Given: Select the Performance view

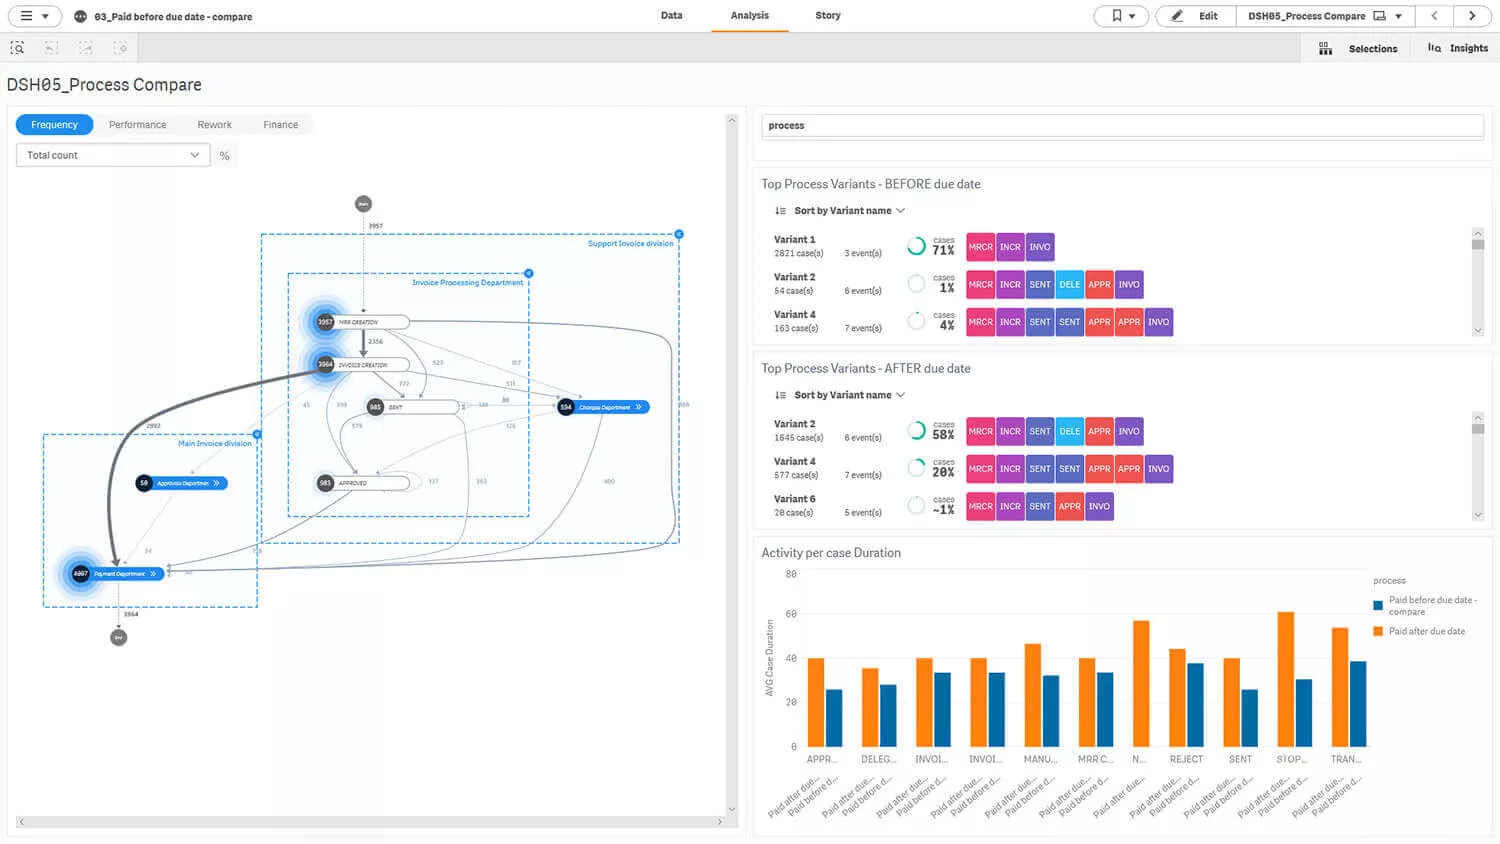Looking at the screenshot, I should (138, 125).
